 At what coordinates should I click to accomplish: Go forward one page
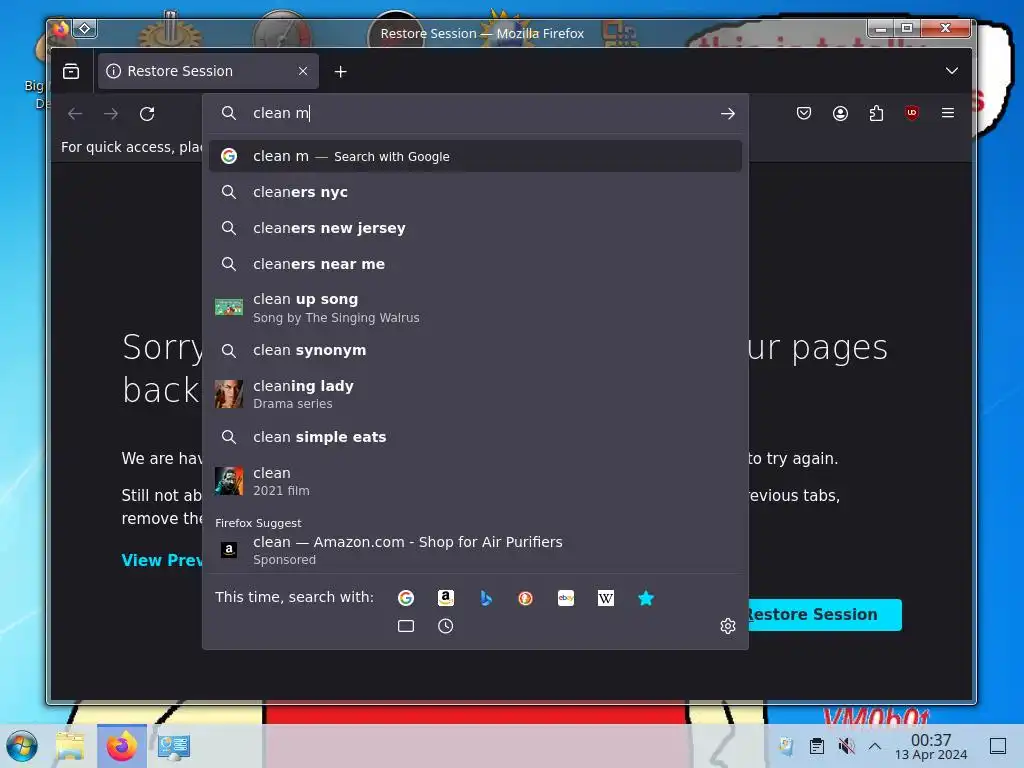(111, 114)
